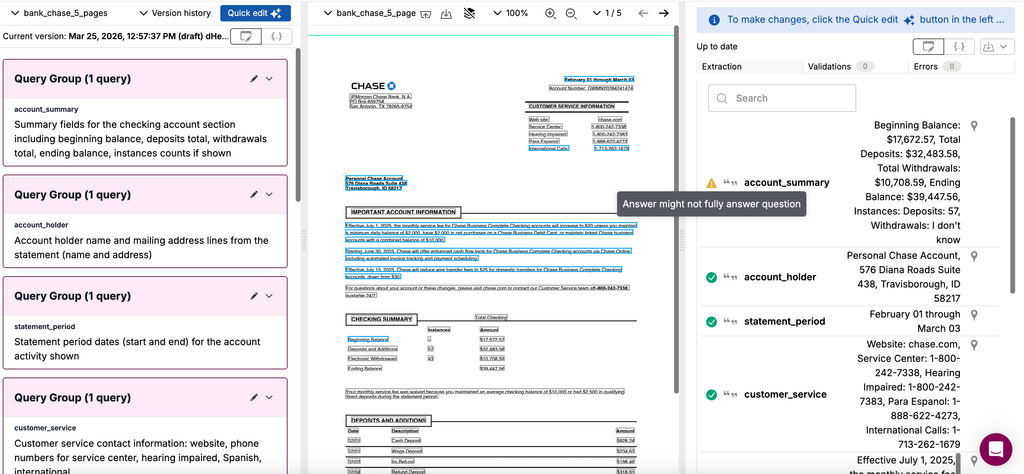Collapse the account_holder query group chevron
The image size is (1024, 474).
click(x=269, y=195)
